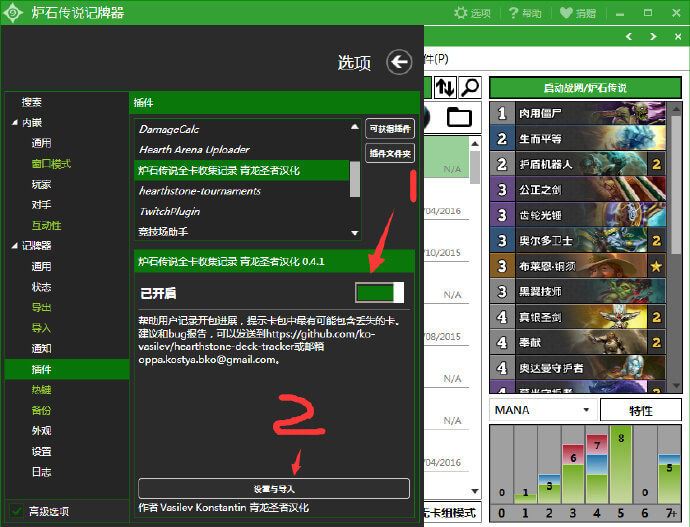Click the 可获得插件 button
The width and height of the screenshot is (690, 527).
click(x=390, y=129)
